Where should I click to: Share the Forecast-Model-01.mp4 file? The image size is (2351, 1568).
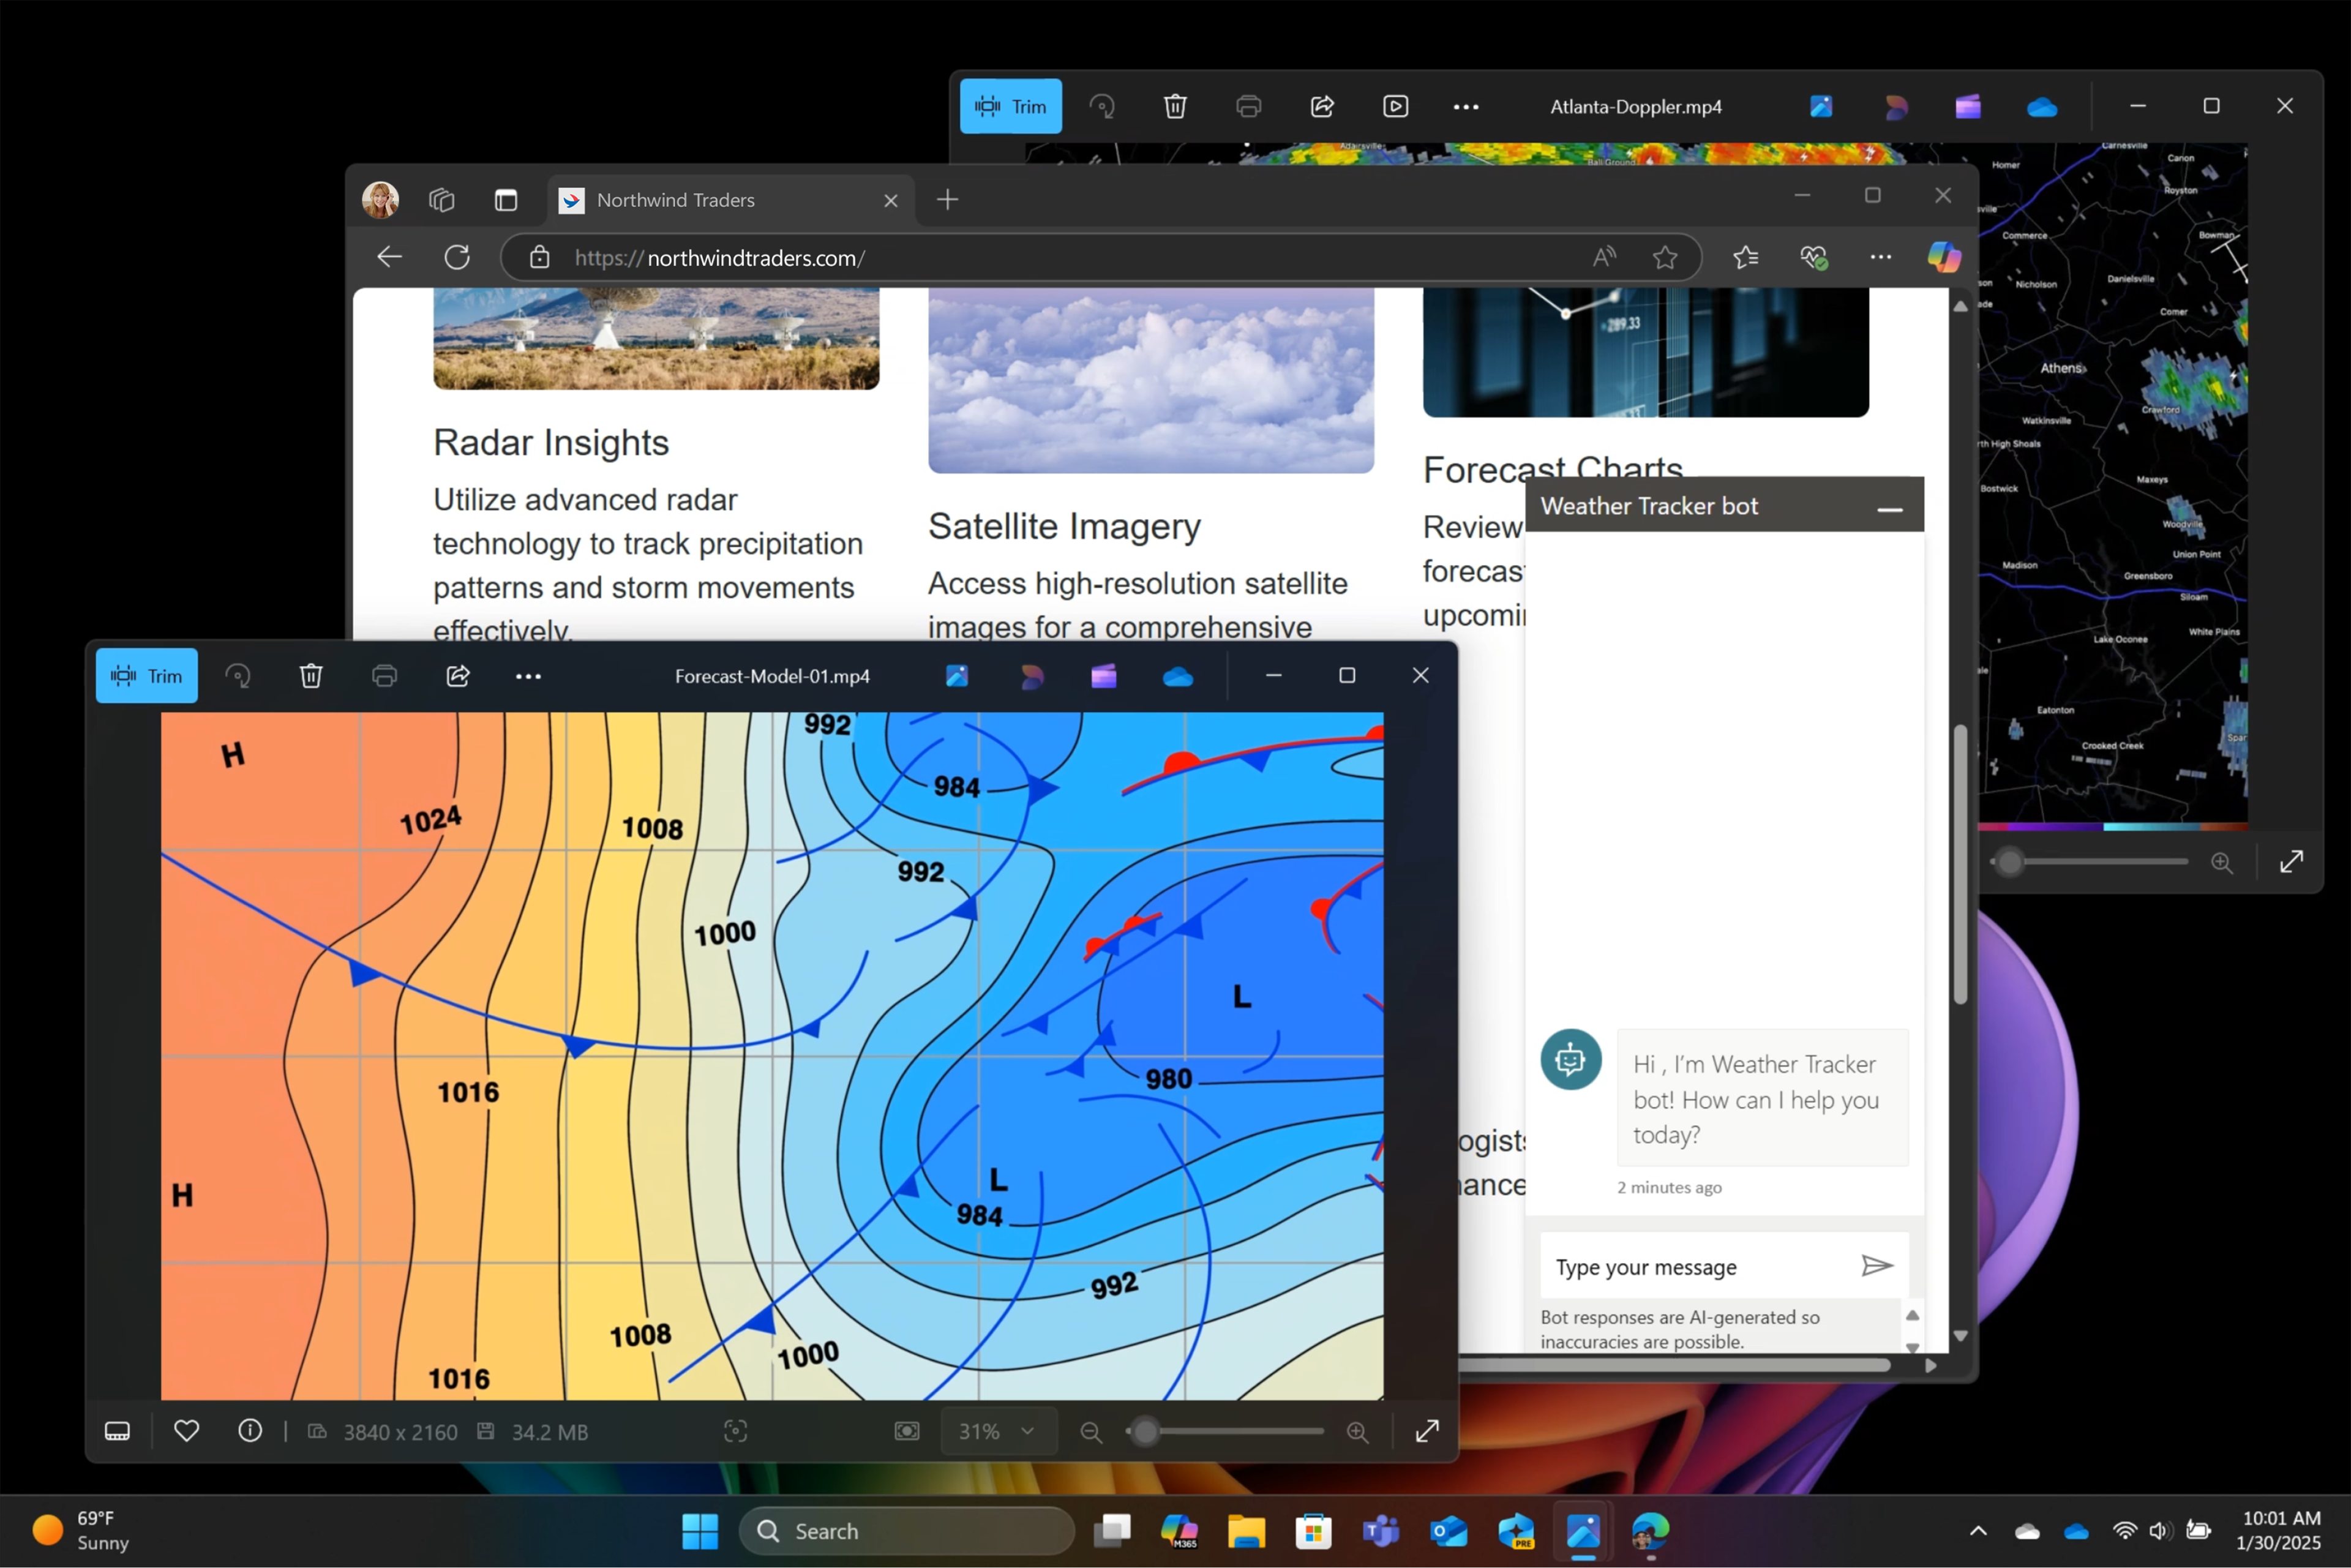pyautogui.click(x=458, y=676)
